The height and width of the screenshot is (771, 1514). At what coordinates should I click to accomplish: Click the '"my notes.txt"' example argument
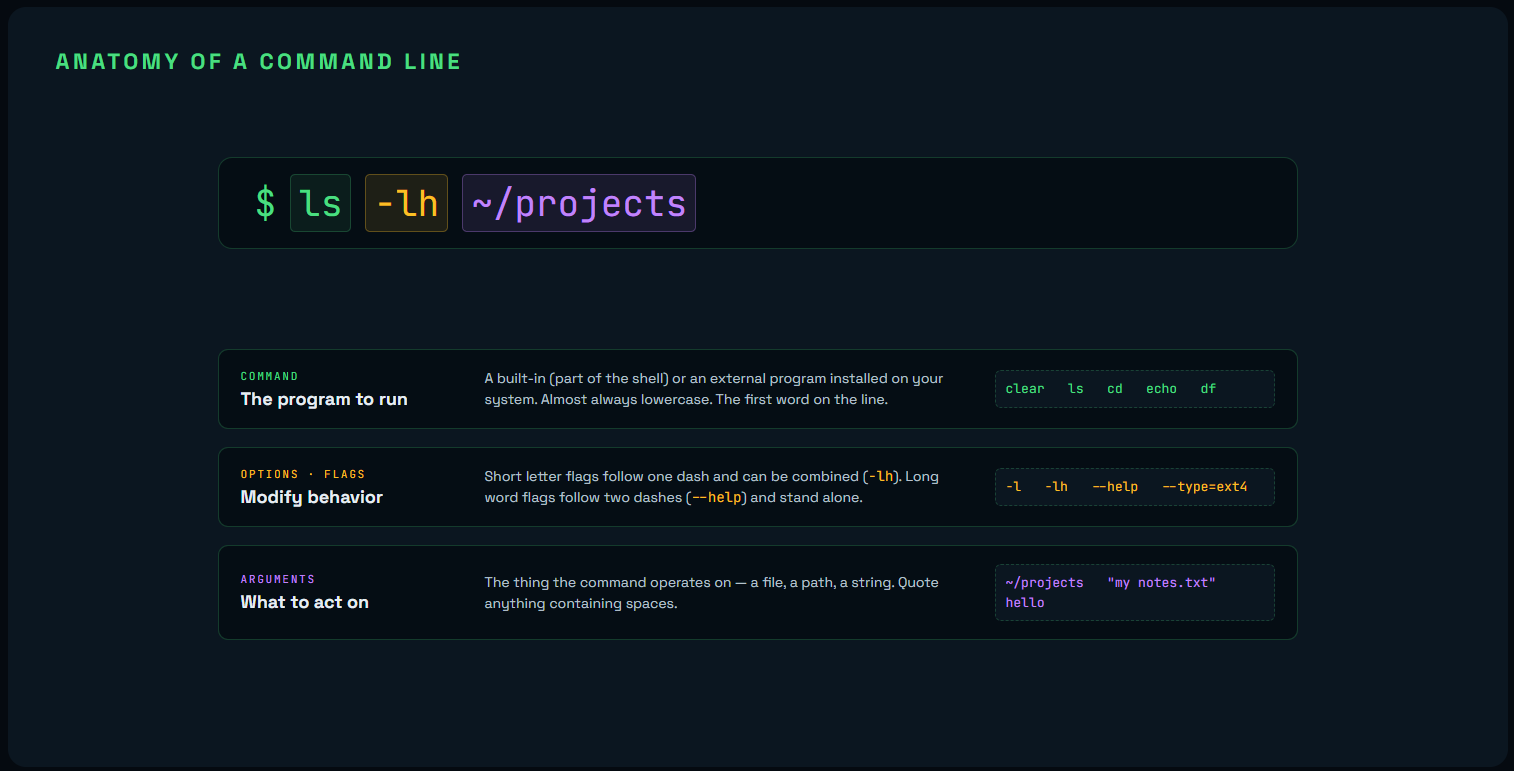[1161, 582]
